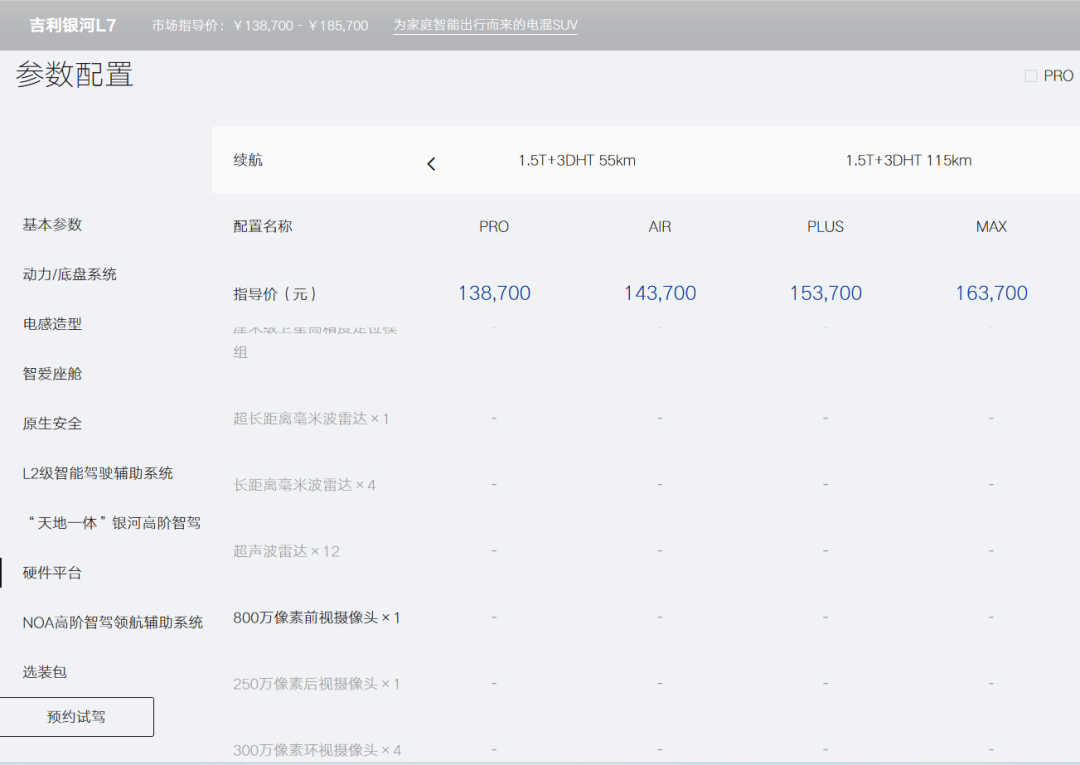Click the MAX column header
This screenshot has height=765, width=1080.
click(x=991, y=227)
